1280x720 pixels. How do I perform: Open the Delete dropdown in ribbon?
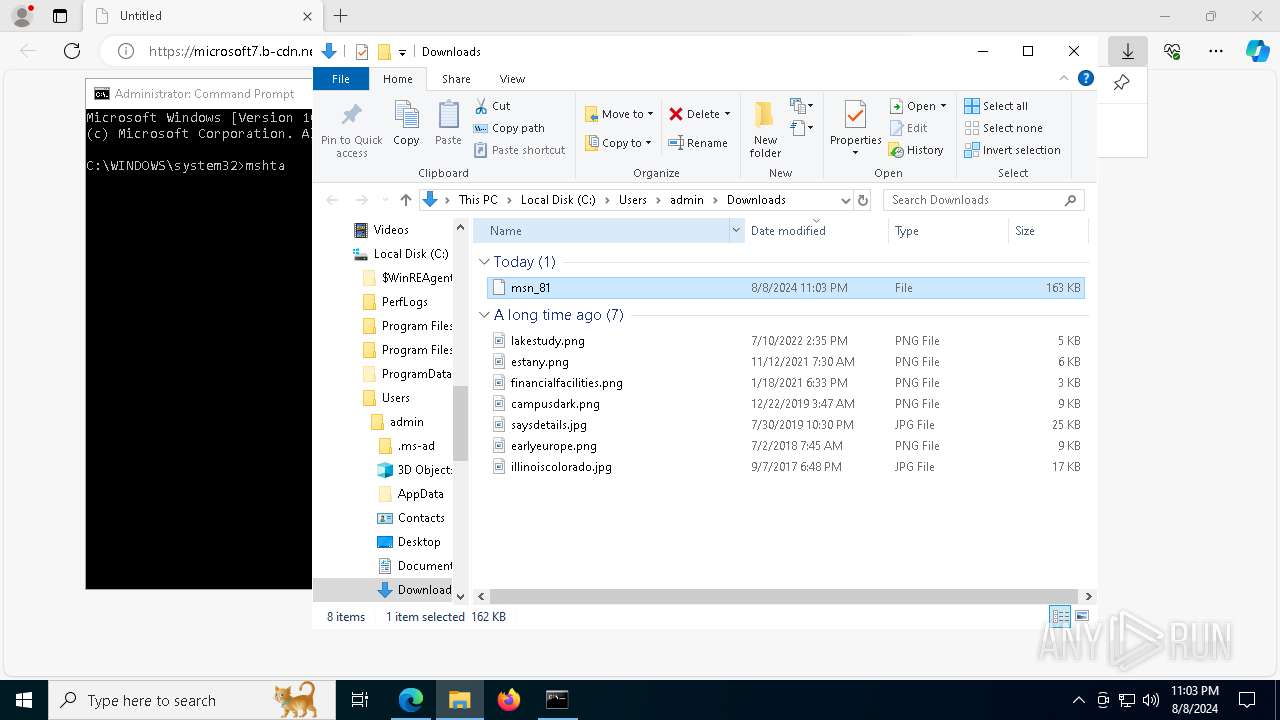click(x=699, y=114)
